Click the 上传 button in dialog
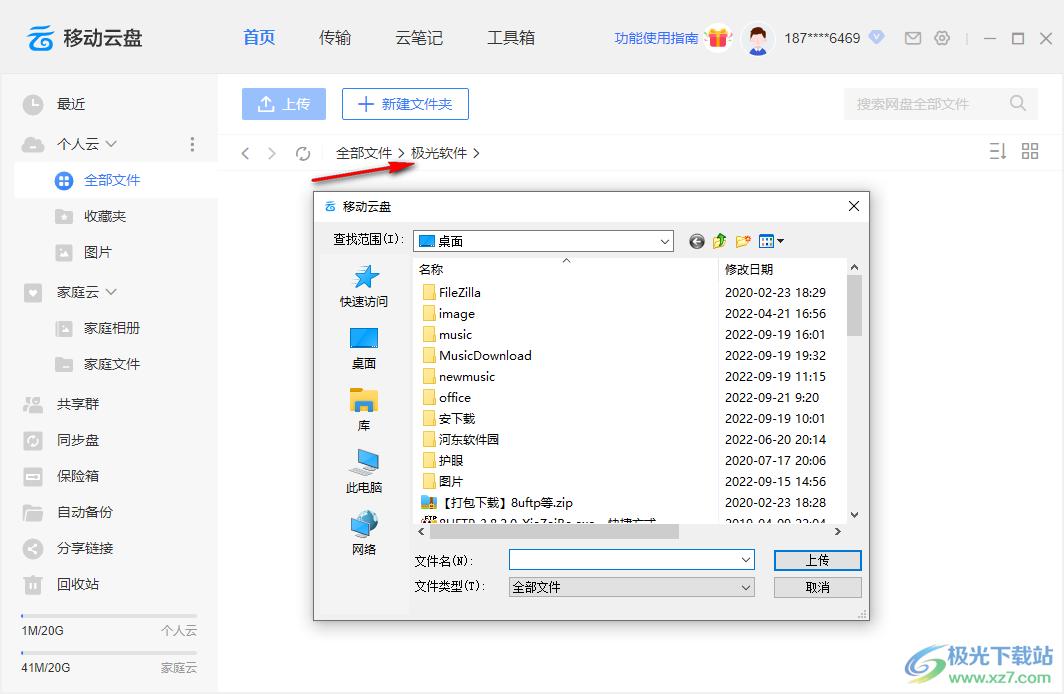The width and height of the screenshot is (1064, 694). (x=817, y=560)
